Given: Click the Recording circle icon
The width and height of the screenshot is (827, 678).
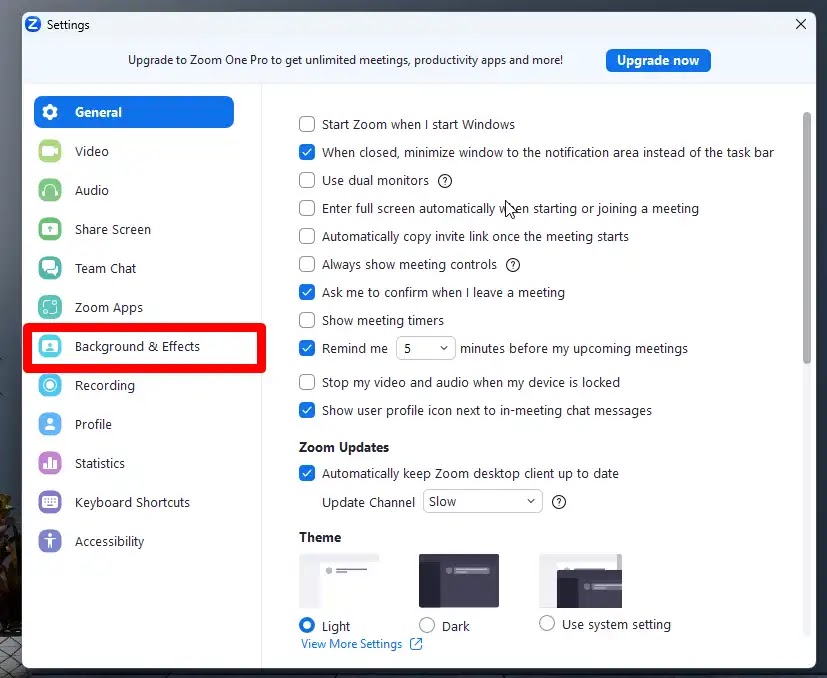Looking at the screenshot, I should pos(50,386).
